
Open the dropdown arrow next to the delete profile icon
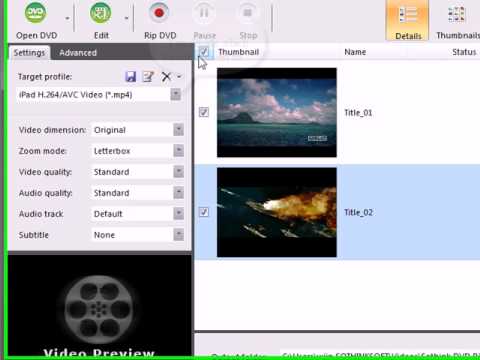click(179, 77)
